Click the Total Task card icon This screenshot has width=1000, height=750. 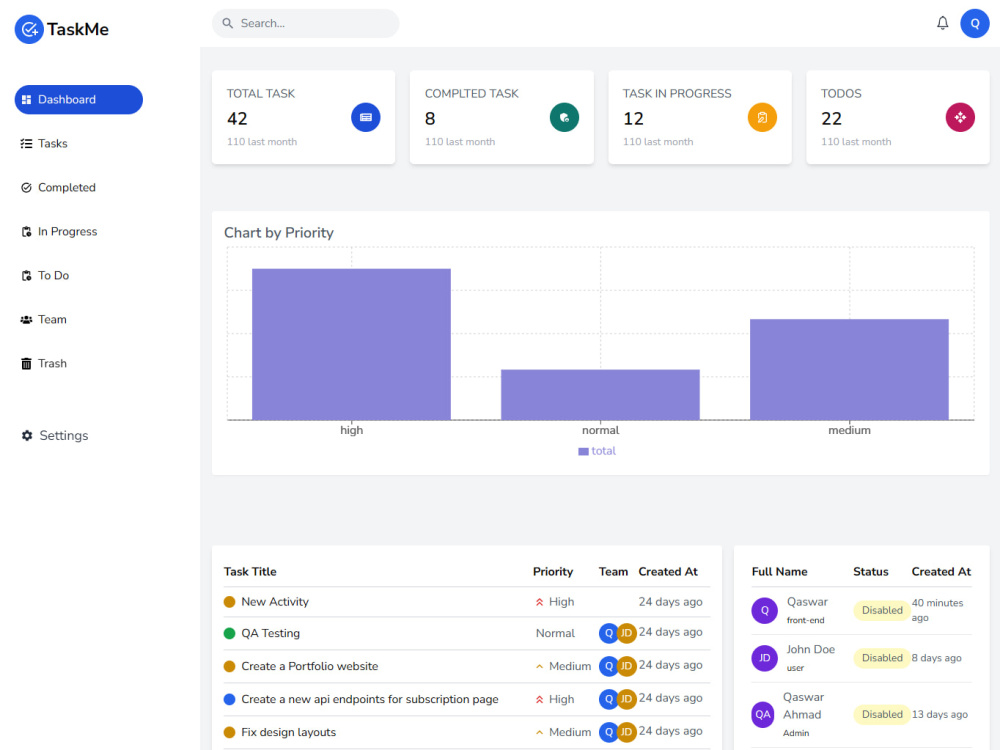click(x=366, y=117)
